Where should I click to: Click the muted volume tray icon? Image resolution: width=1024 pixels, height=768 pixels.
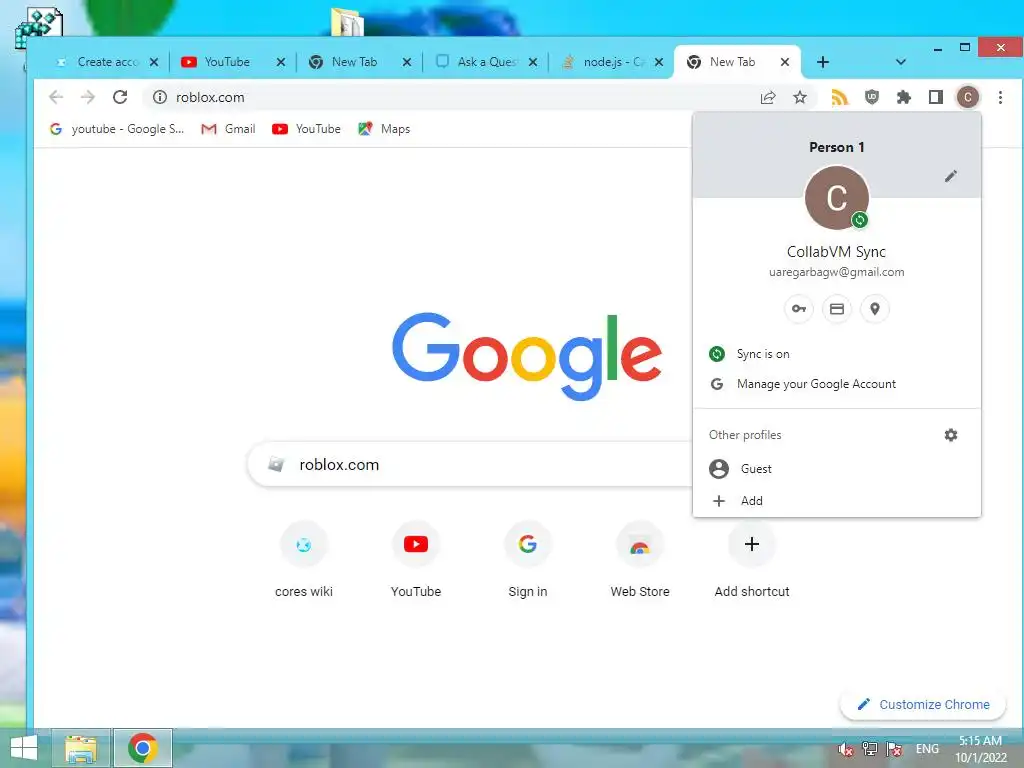(845, 748)
